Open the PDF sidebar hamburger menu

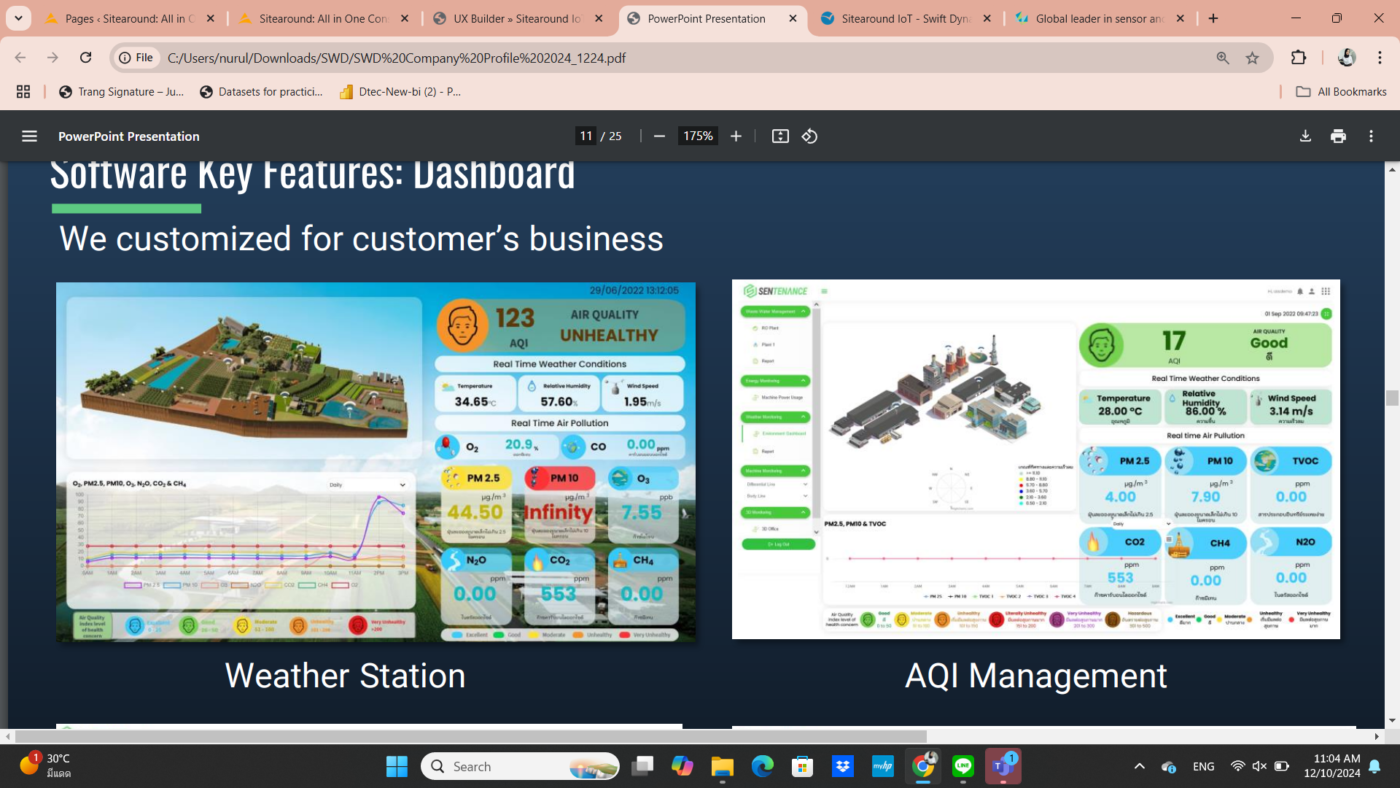coord(29,136)
